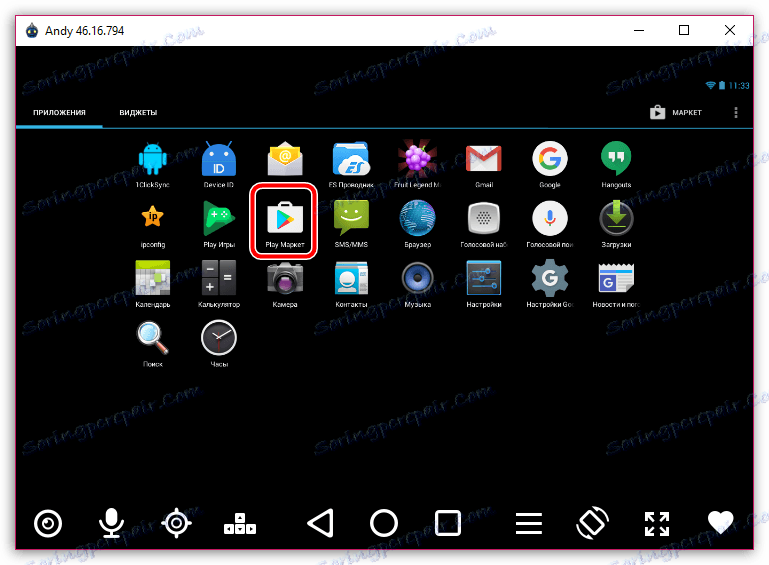Viewport: 769px width, 565px height.
Task: Open the hamburger menu in bottom bar
Action: (x=529, y=523)
